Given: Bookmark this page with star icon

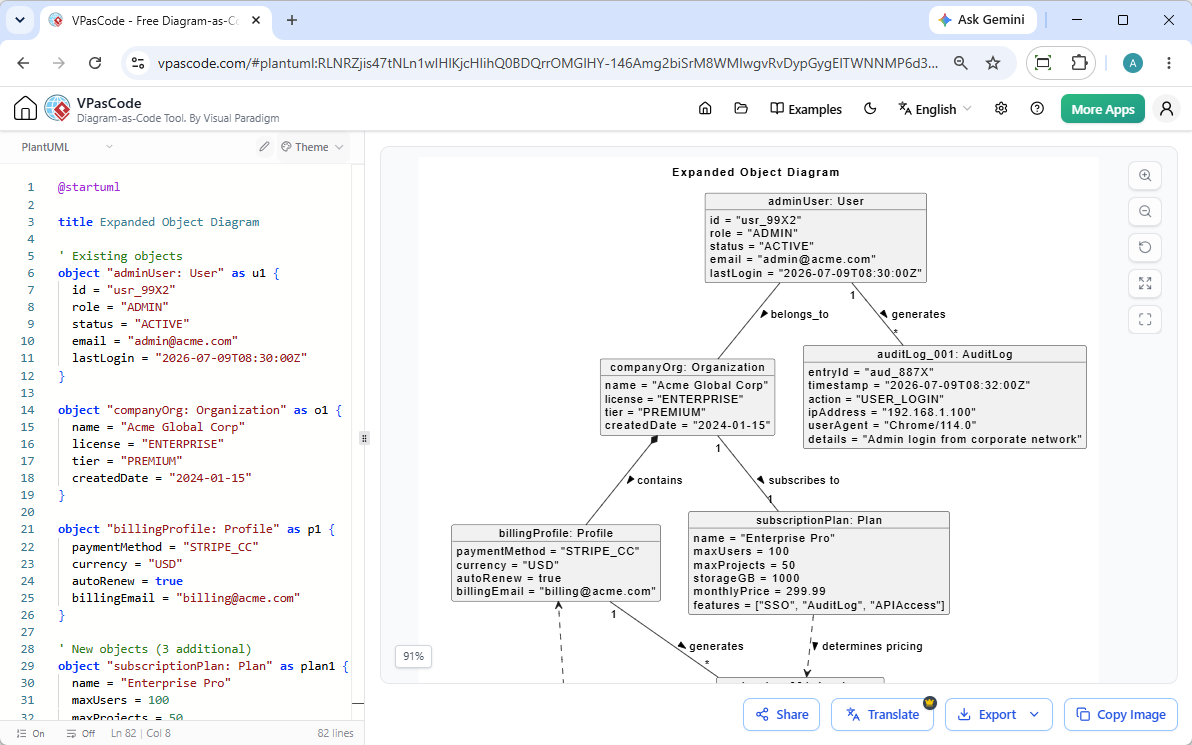Looking at the screenshot, I should pos(993,63).
